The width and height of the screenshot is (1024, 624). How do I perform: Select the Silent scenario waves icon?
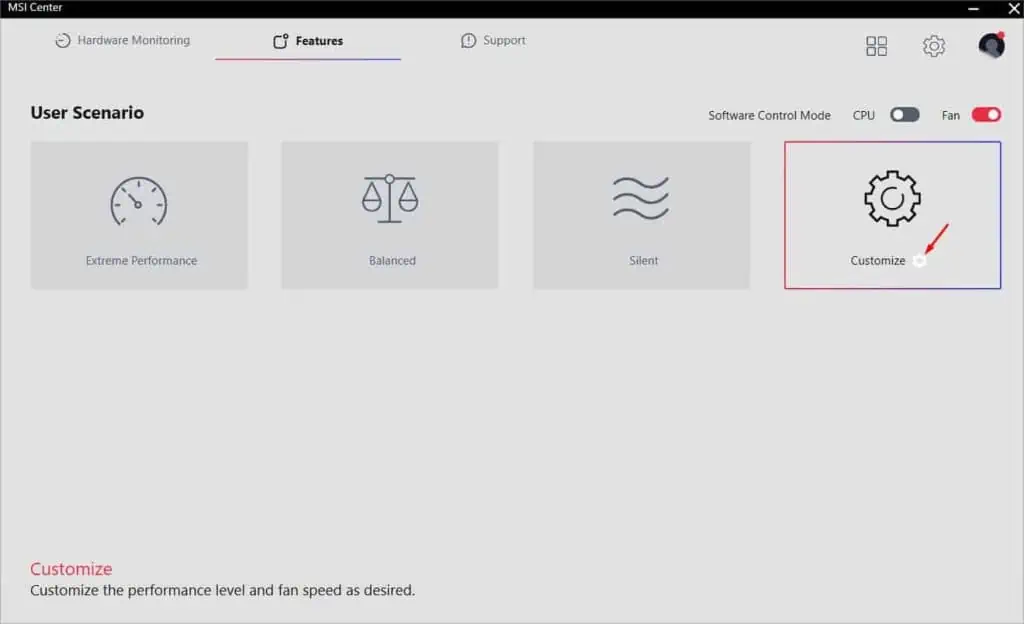(641, 199)
